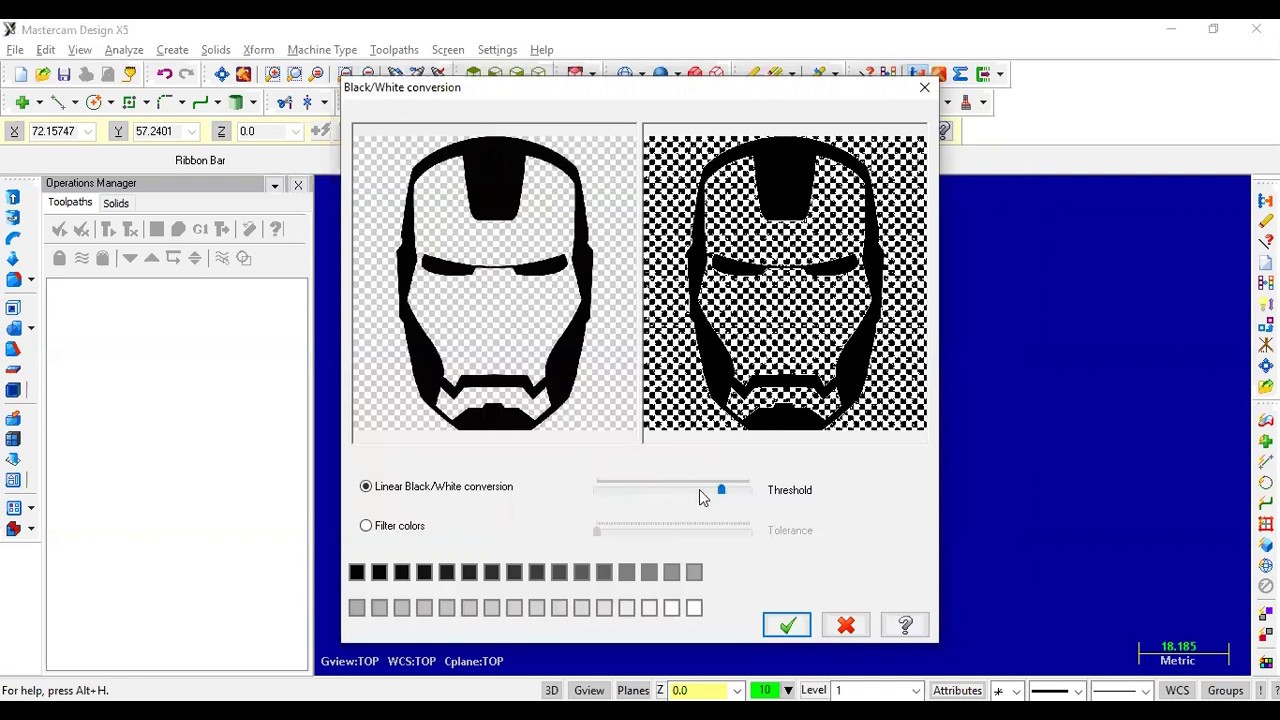Open the Toolpaths menu in menu bar
The width and height of the screenshot is (1280, 720).
(394, 50)
